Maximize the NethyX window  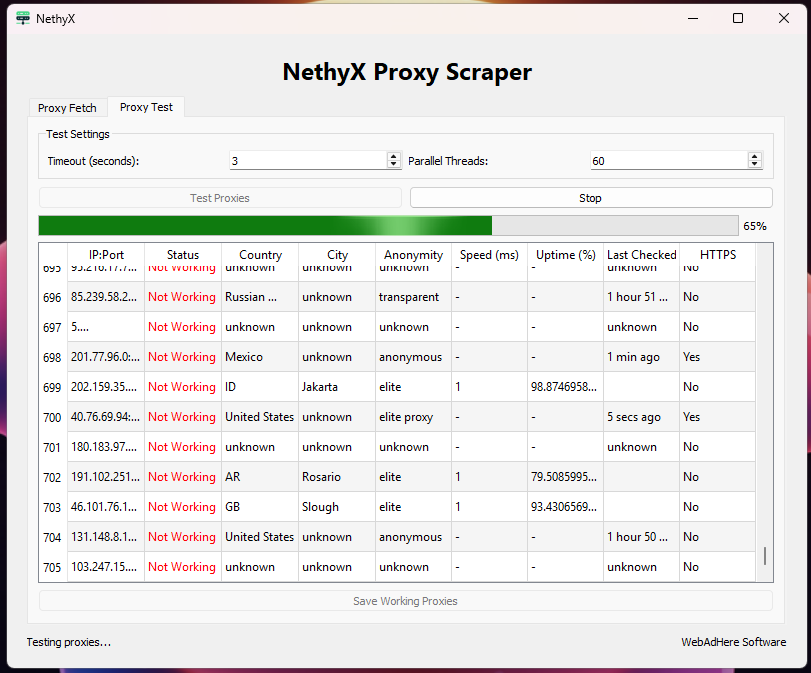[738, 19]
